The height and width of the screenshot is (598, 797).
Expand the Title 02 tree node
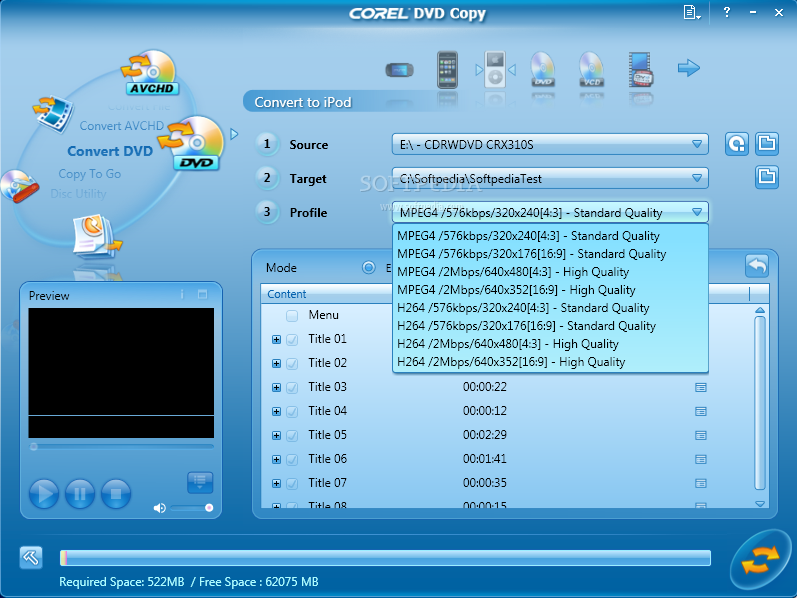coord(277,364)
